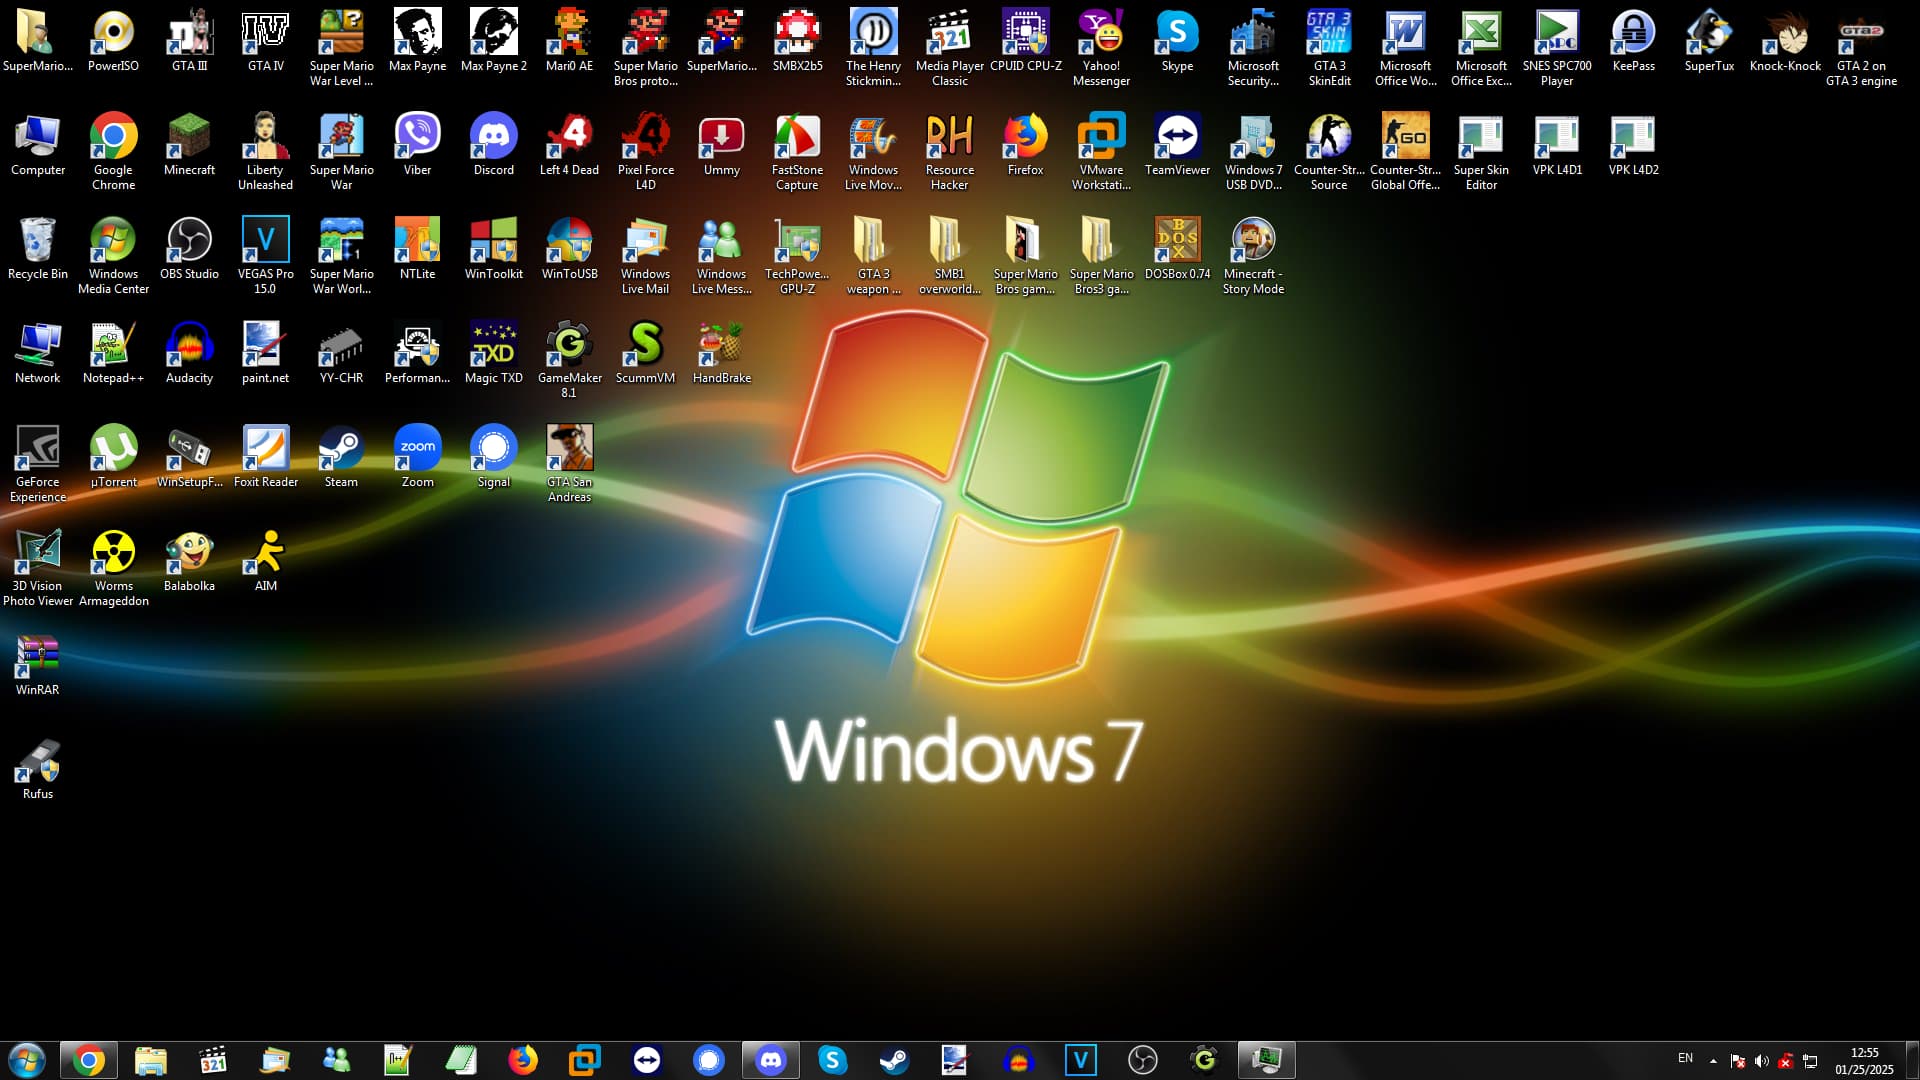Screen dimensions: 1920x1080
Task: Open Knock-Knock desktop shortcut
Action: click(1785, 41)
